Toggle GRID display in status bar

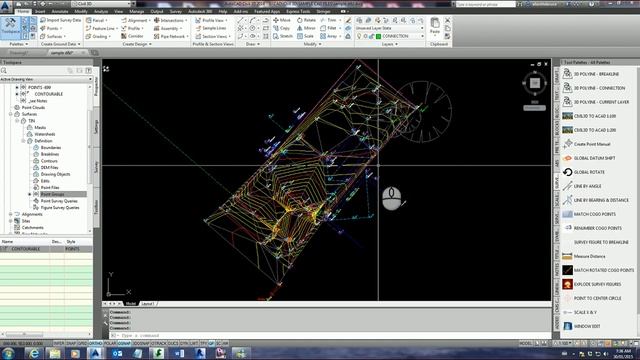82,344
